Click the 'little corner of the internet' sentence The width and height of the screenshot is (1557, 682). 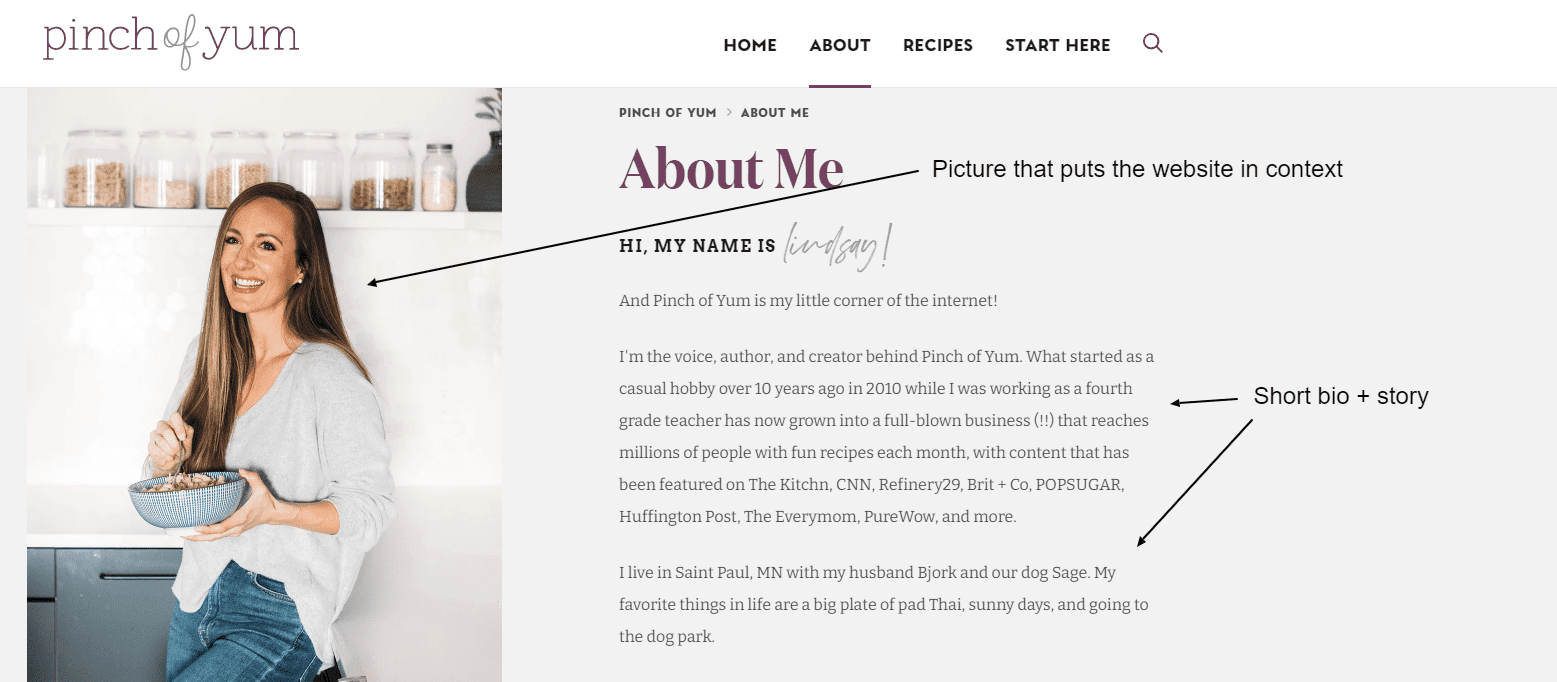(808, 300)
